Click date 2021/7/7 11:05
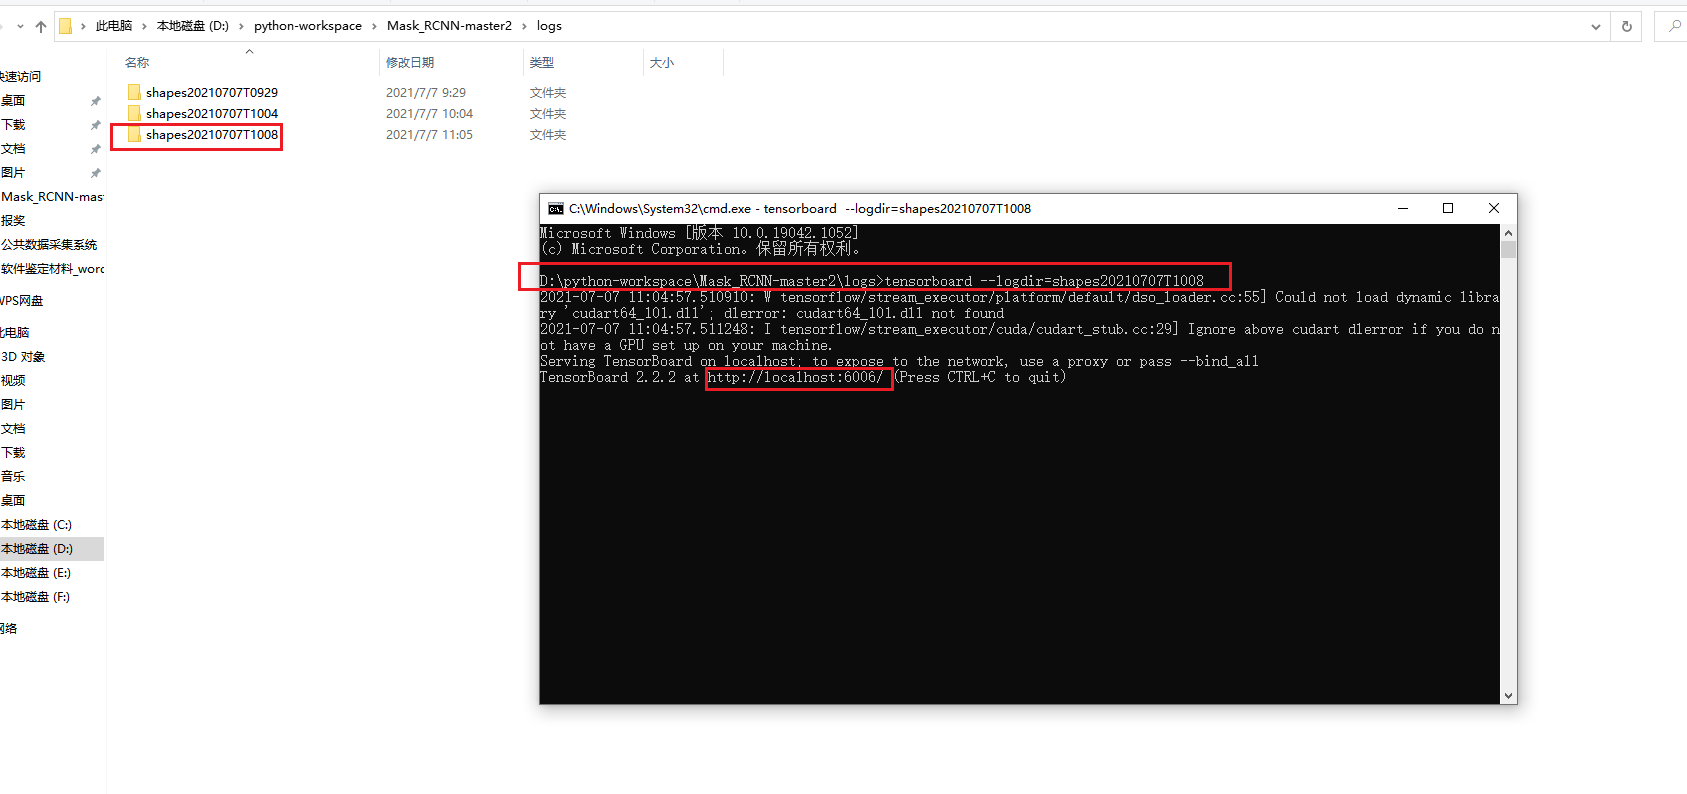The width and height of the screenshot is (1687, 794). (x=429, y=134)
